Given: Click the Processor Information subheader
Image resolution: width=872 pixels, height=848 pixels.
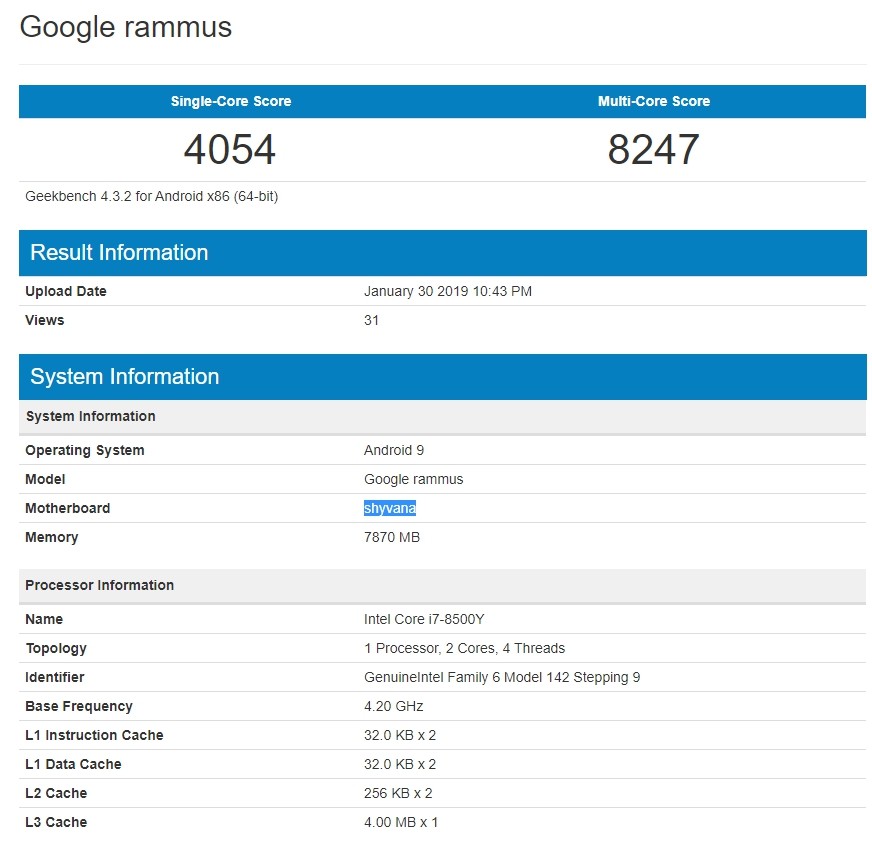Looking at the screenshot, I should pos(99,585).
